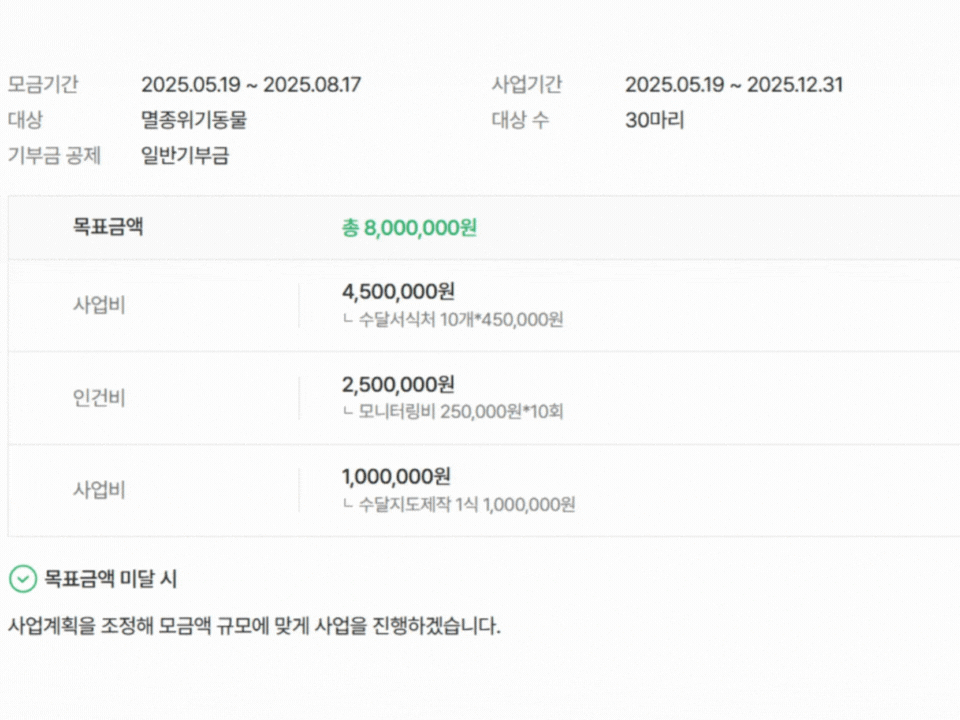
Task: Click the 2,500,000원 amount
Action: pyautogui.click(x=398, y=384)
